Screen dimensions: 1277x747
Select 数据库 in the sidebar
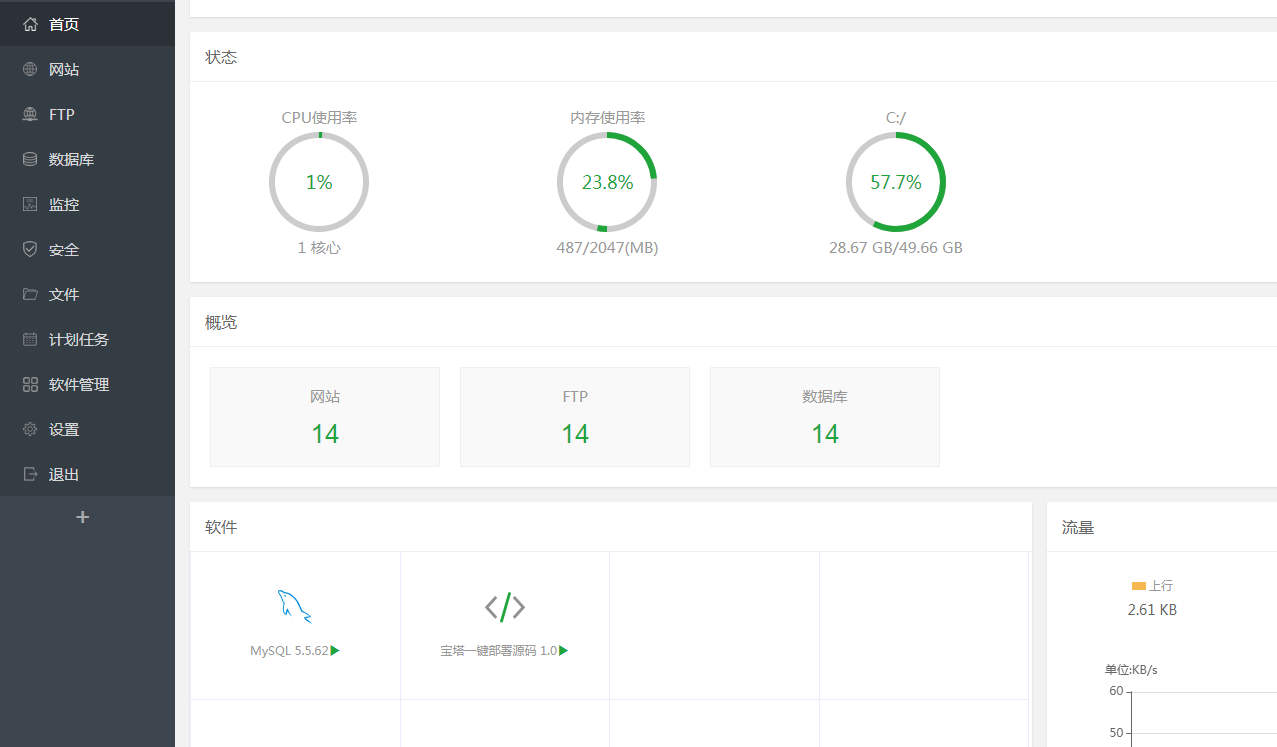click(x=87, y=159)
